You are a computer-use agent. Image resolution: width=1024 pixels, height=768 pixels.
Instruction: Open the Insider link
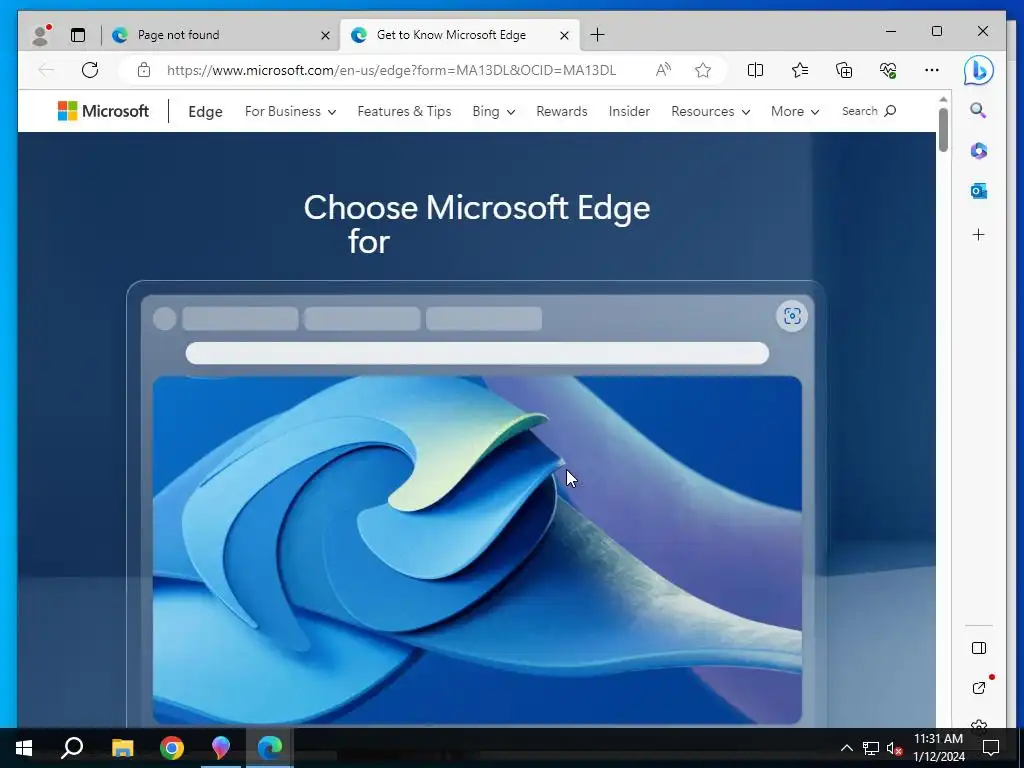(x=629, y=112)
